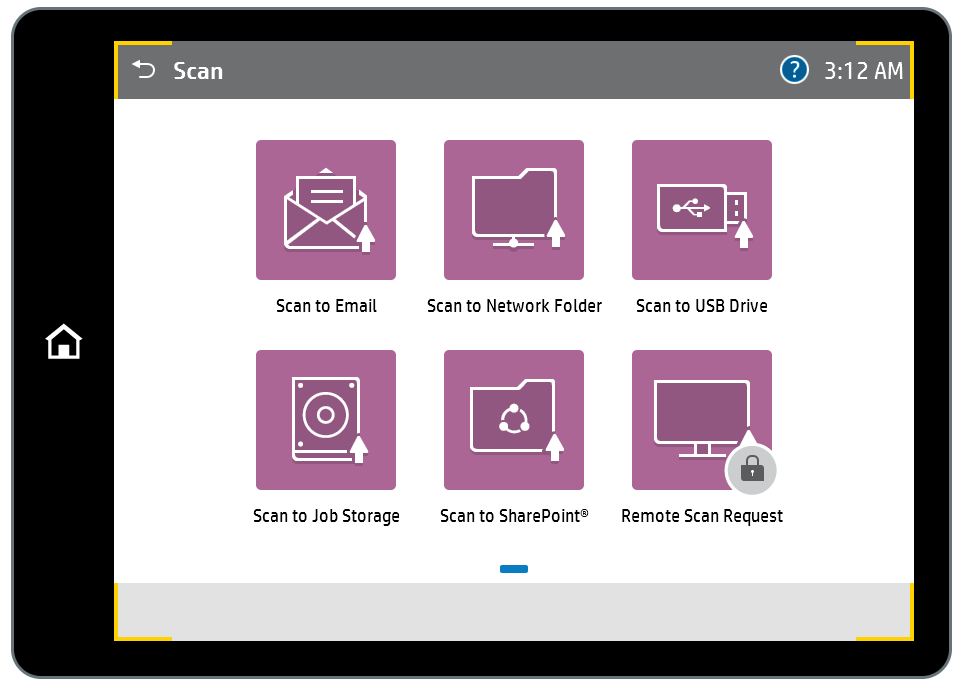Click the "Remote Scan Request" label

pyautogui.click(x=701, y=516)
